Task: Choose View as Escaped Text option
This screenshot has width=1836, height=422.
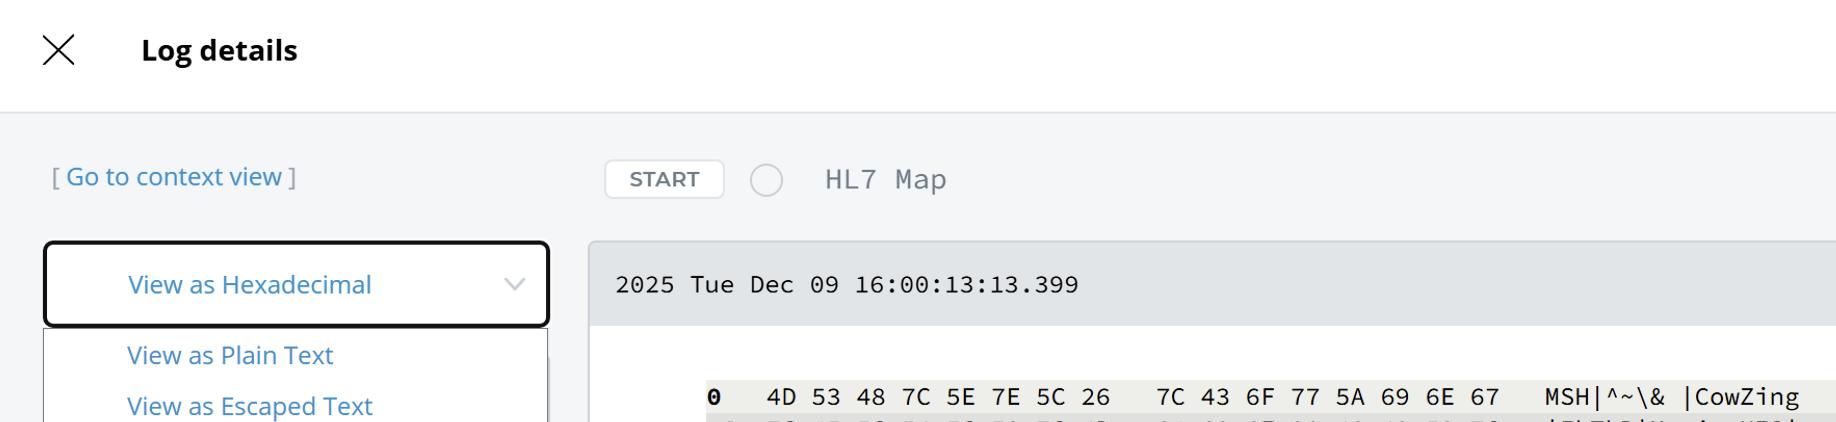Action: (x=249, y=406)
